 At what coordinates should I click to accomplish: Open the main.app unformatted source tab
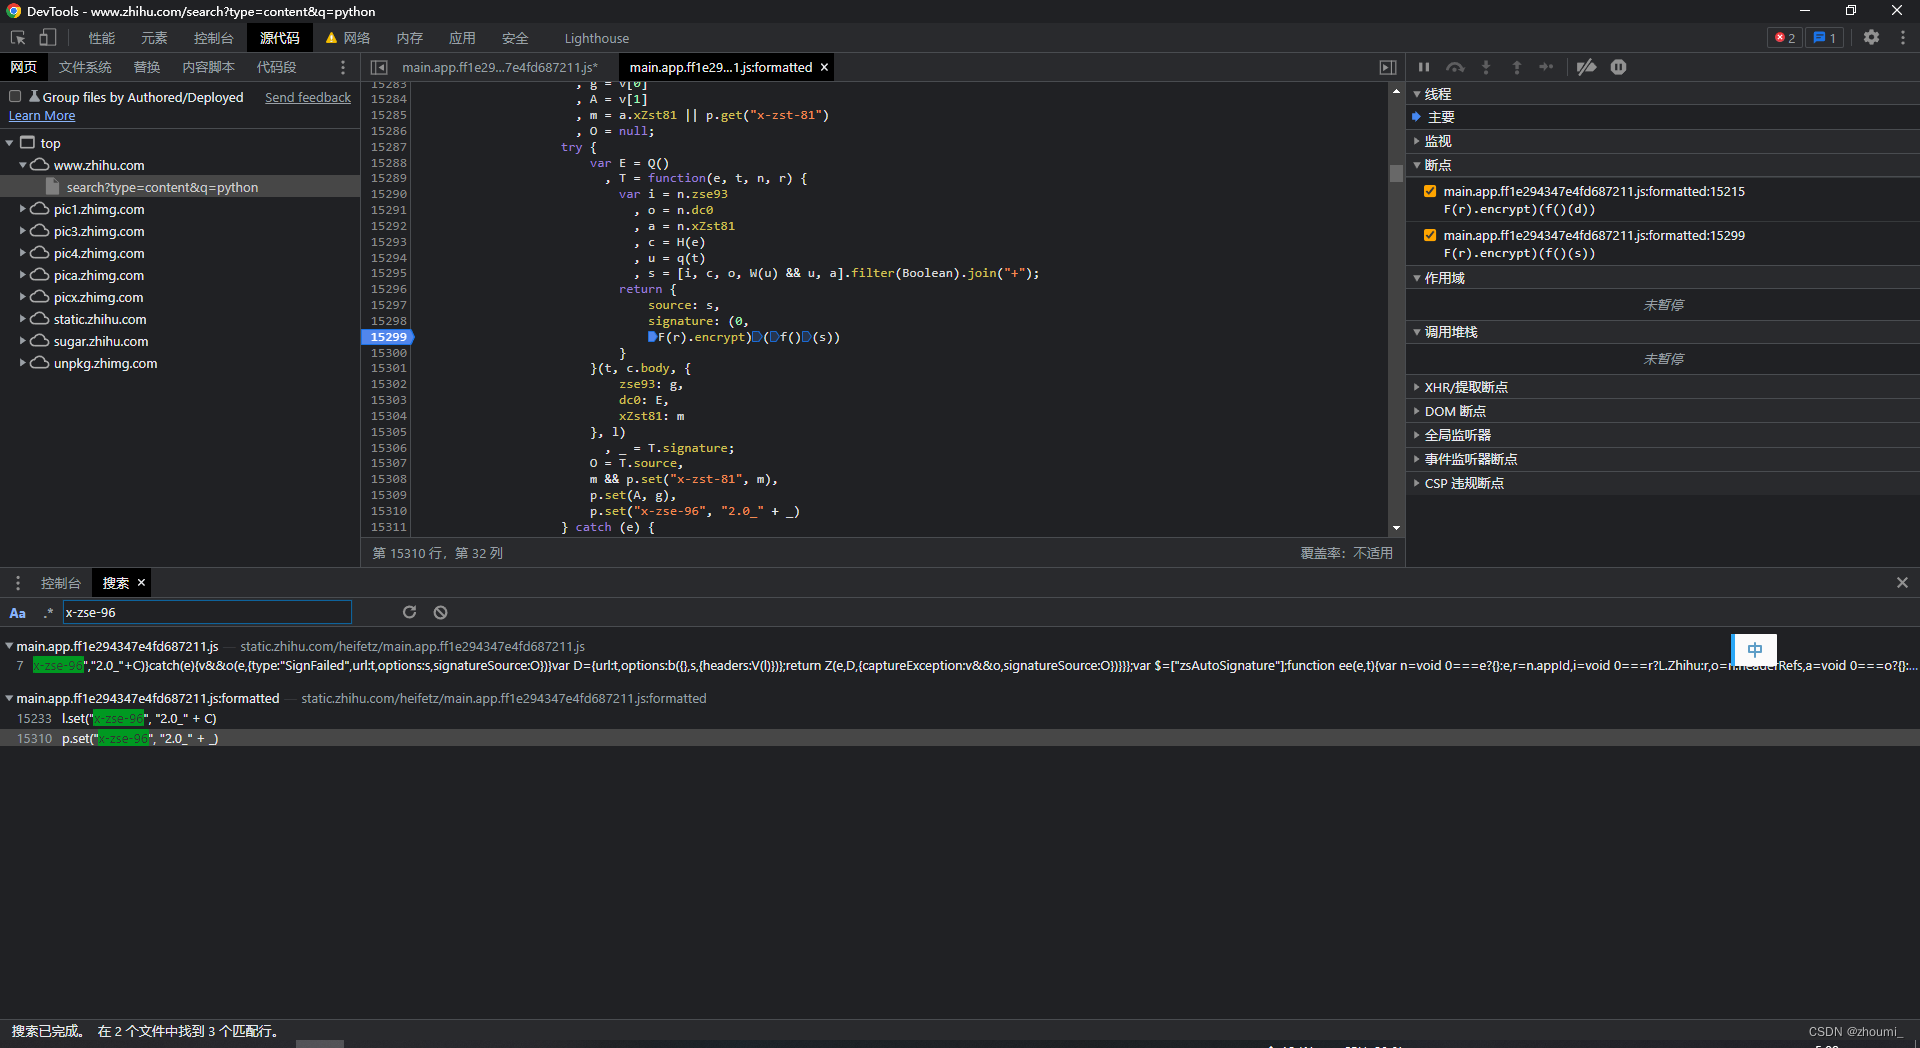[x=500, y=67]
